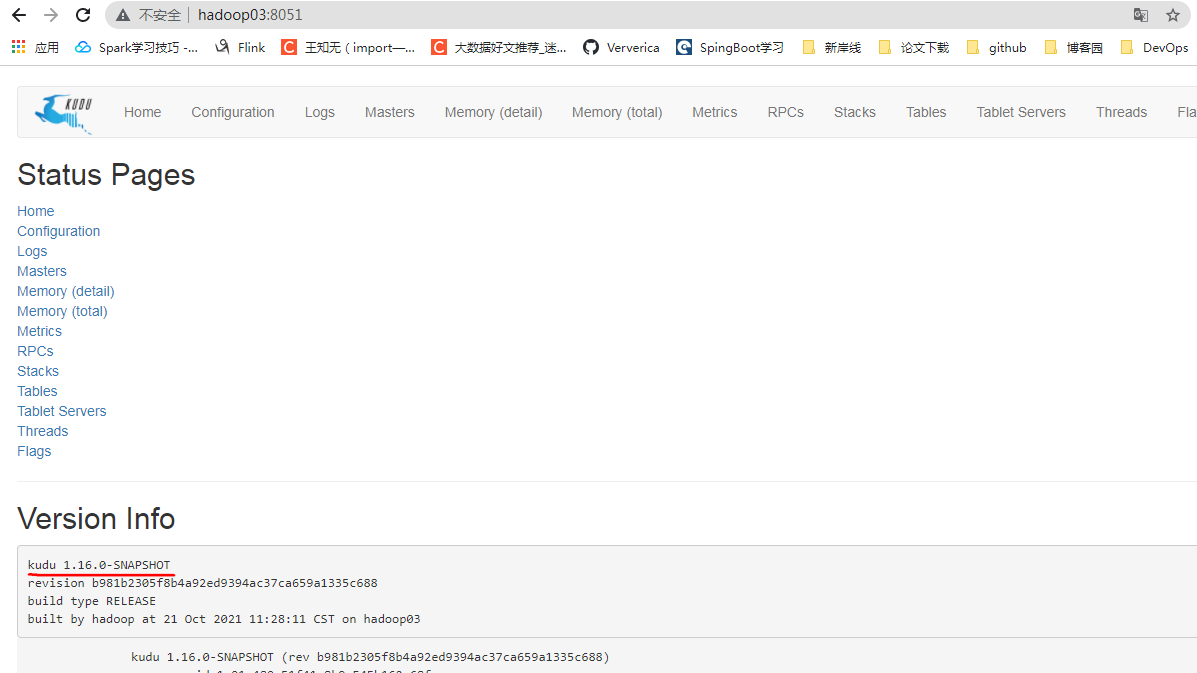Open the Stacks link under Status Pages

38,371
